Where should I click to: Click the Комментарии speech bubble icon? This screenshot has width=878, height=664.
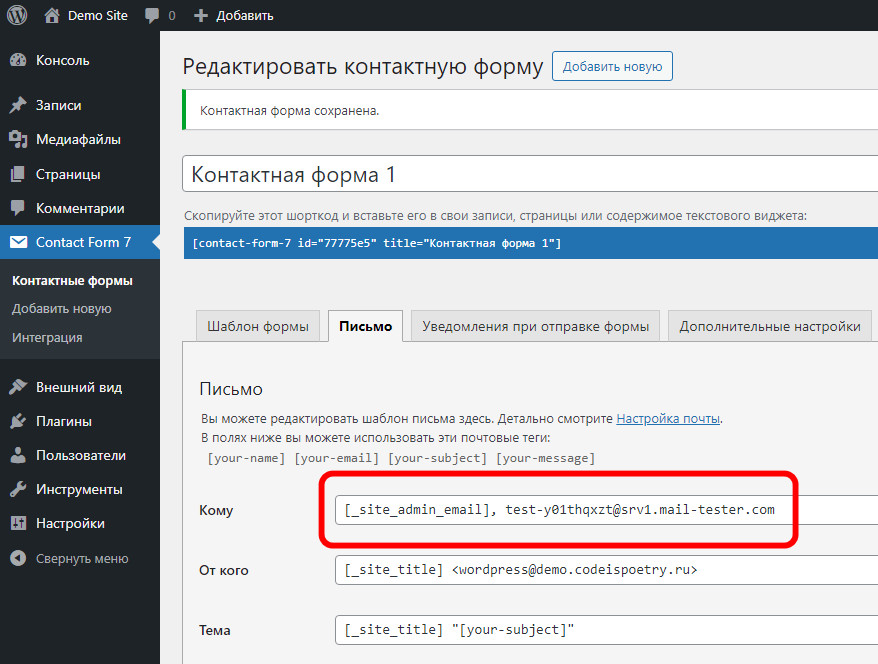[x=18, y=208]
